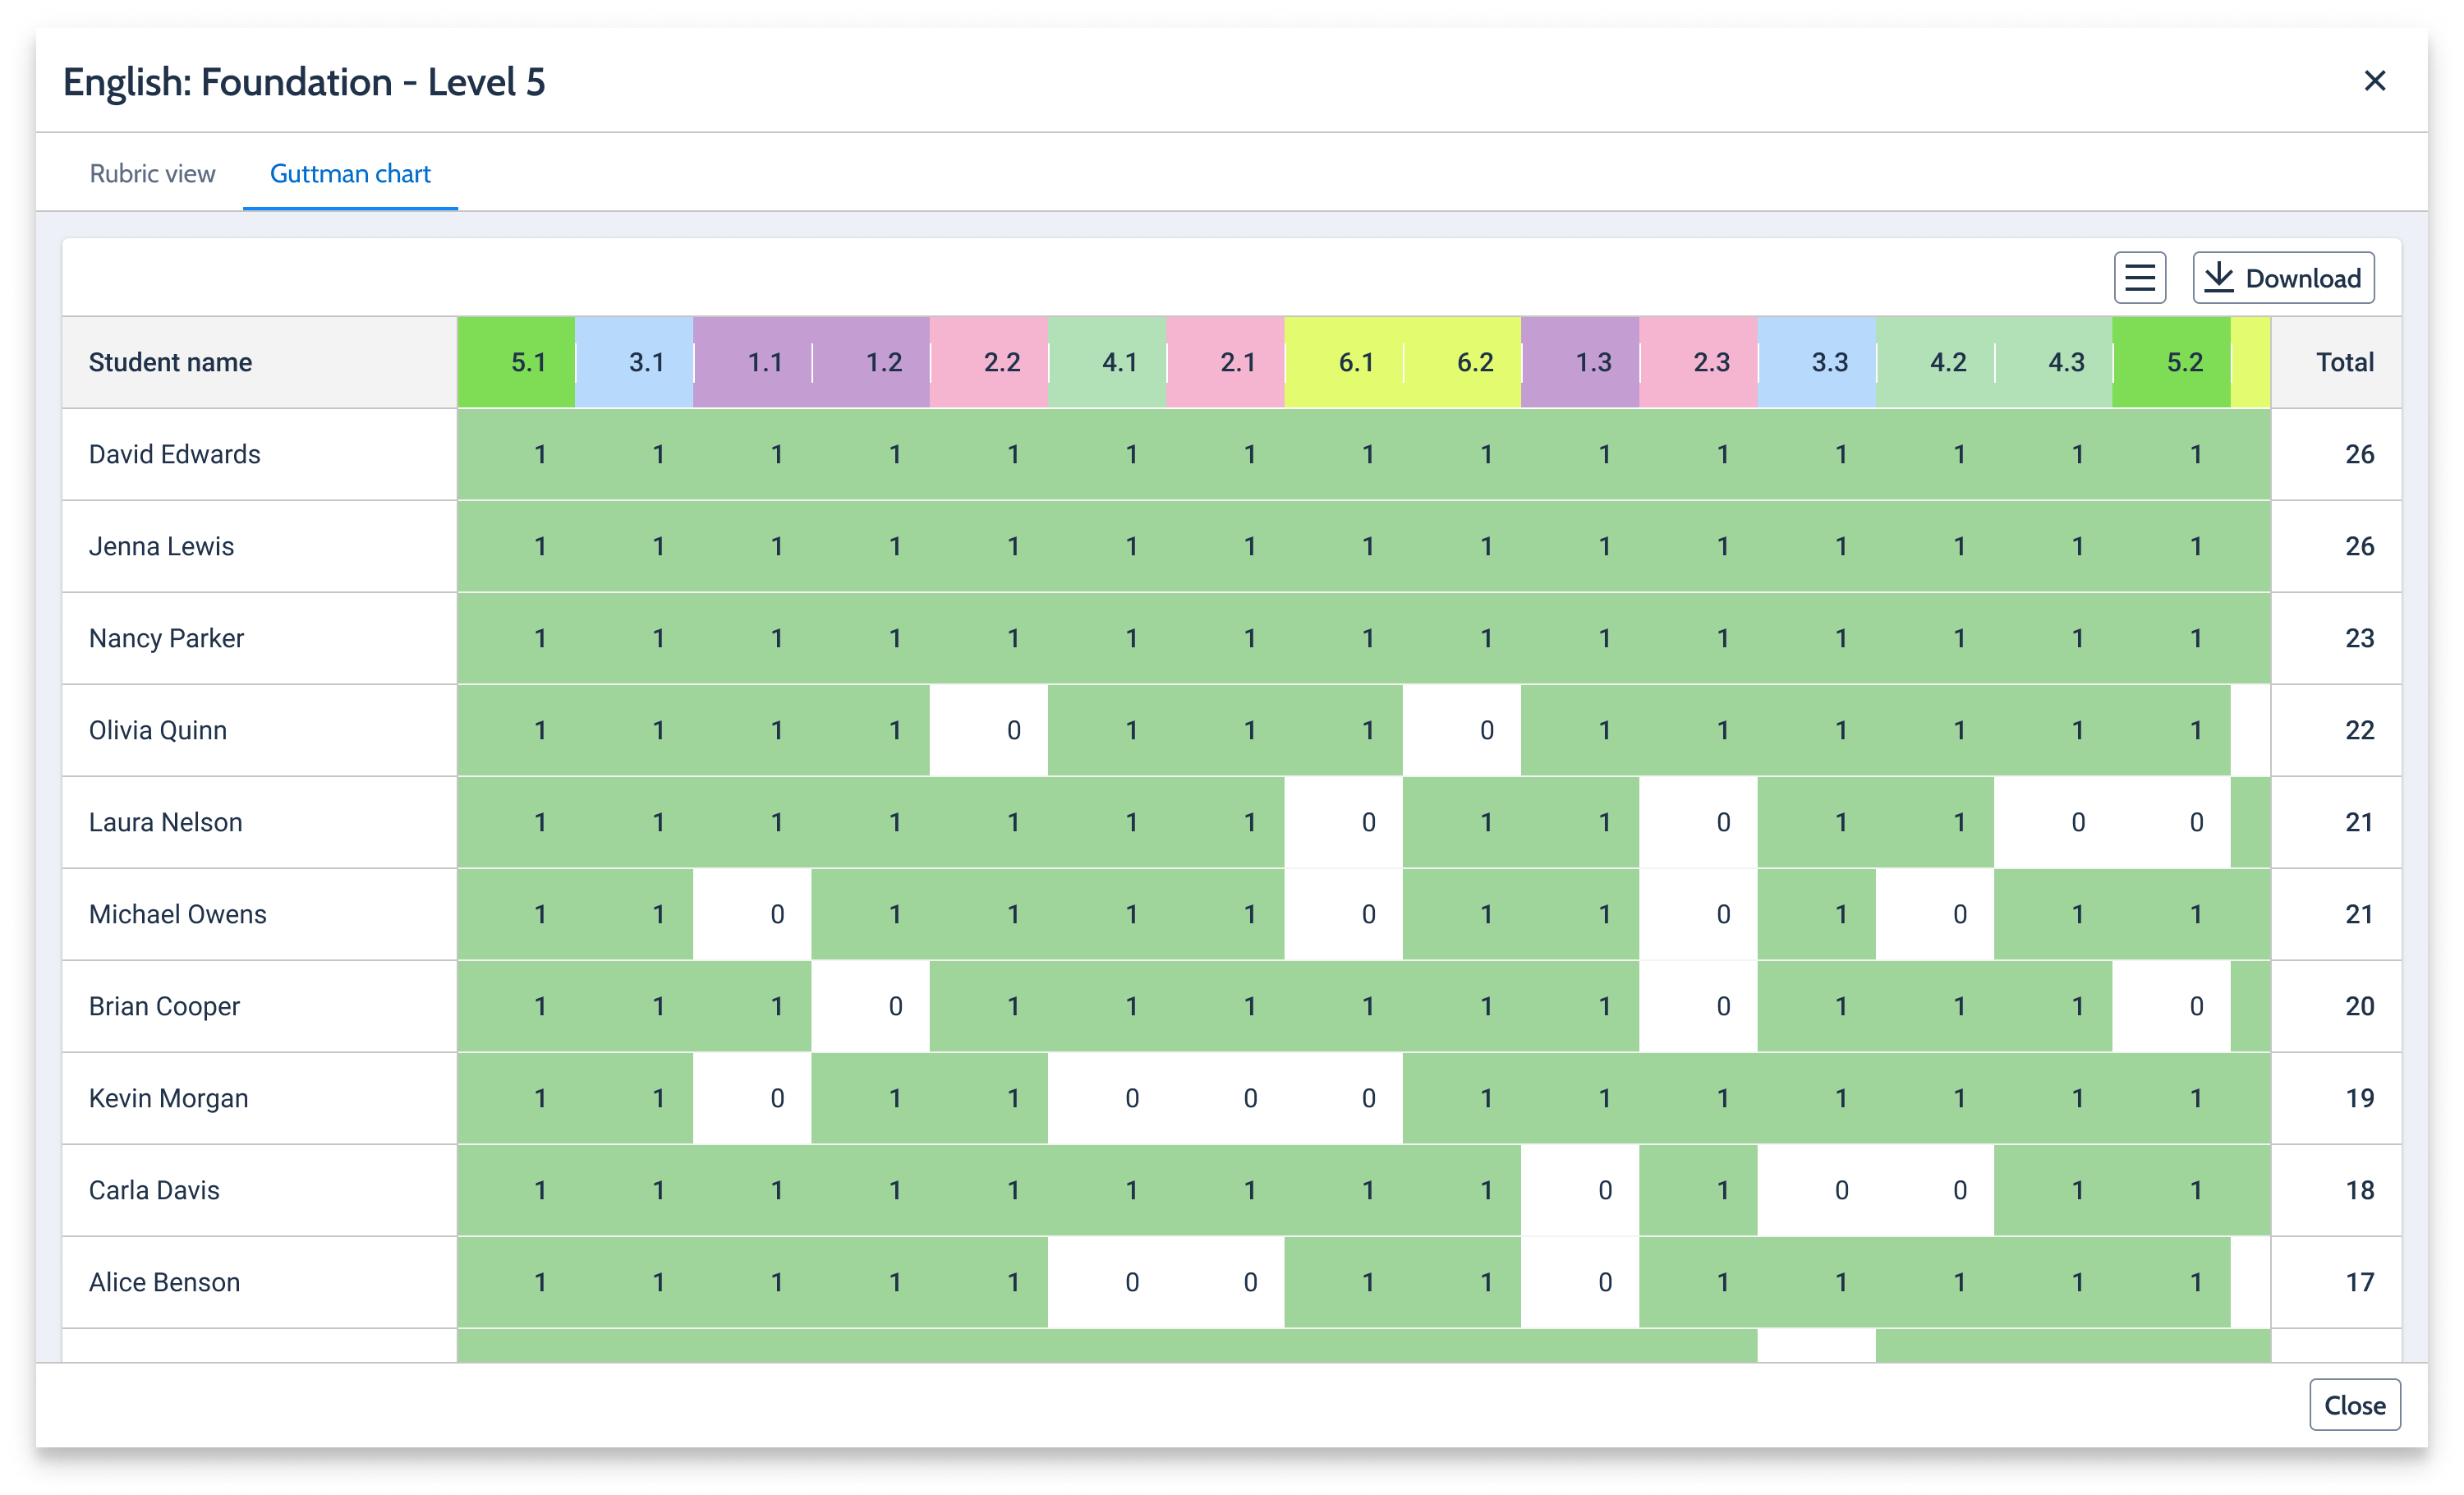This screenshot has width=2464, height=1495.
Task: Click the 1.3 column header
Action: click(x=1580, y=362)
